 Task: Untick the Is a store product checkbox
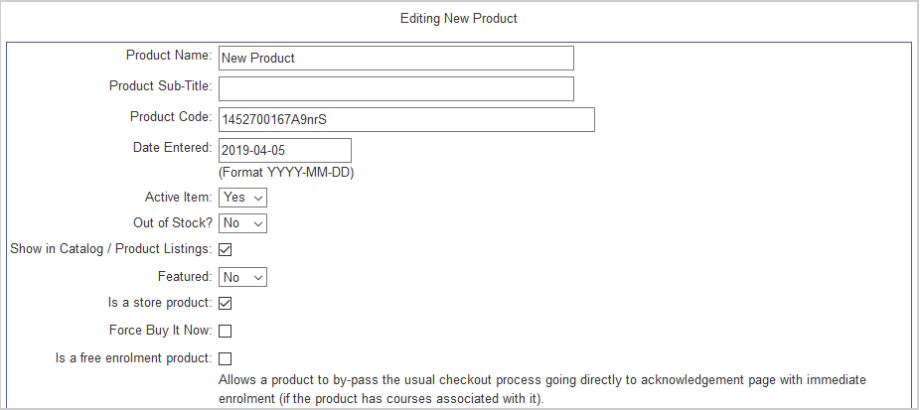(225, 304)
